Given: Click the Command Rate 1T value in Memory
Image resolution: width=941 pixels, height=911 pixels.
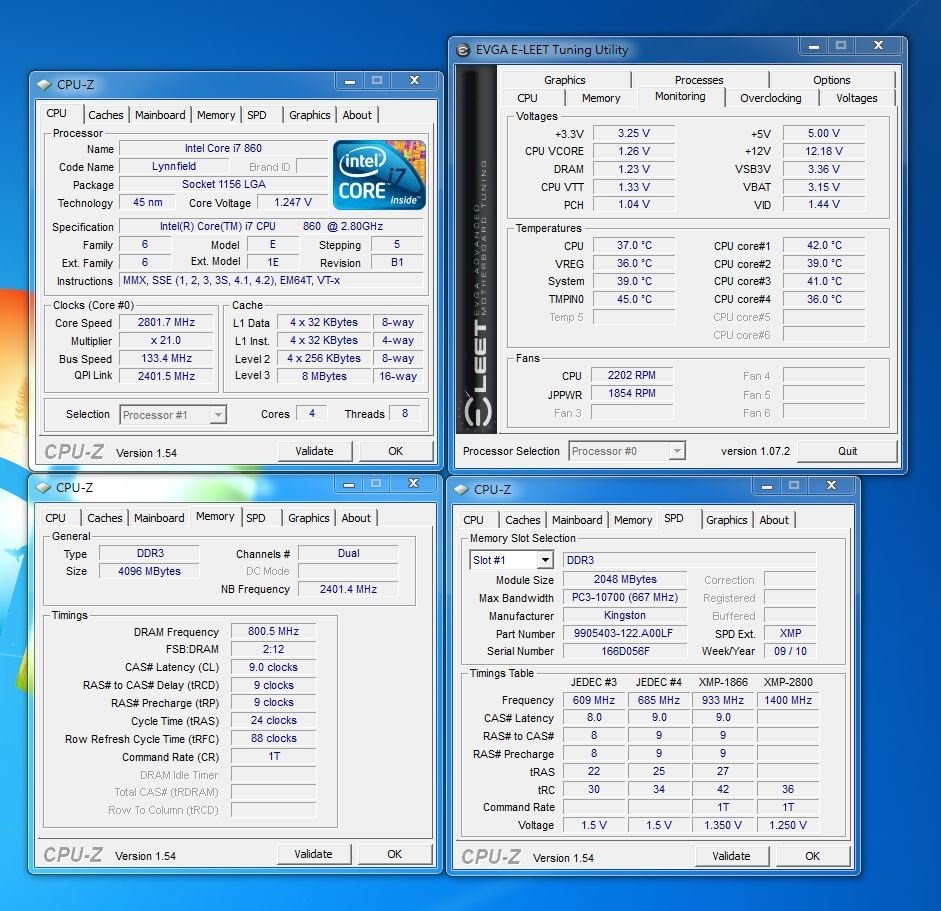Looking at the screenshot, I should pyautogui.click(x=274, y=756).
